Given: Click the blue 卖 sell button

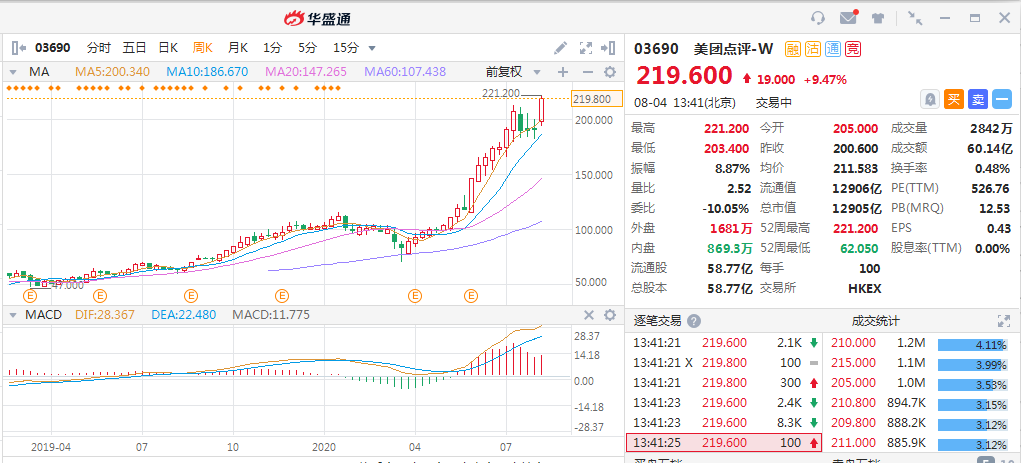Looking at the screenshot, I should coord(978,100).
